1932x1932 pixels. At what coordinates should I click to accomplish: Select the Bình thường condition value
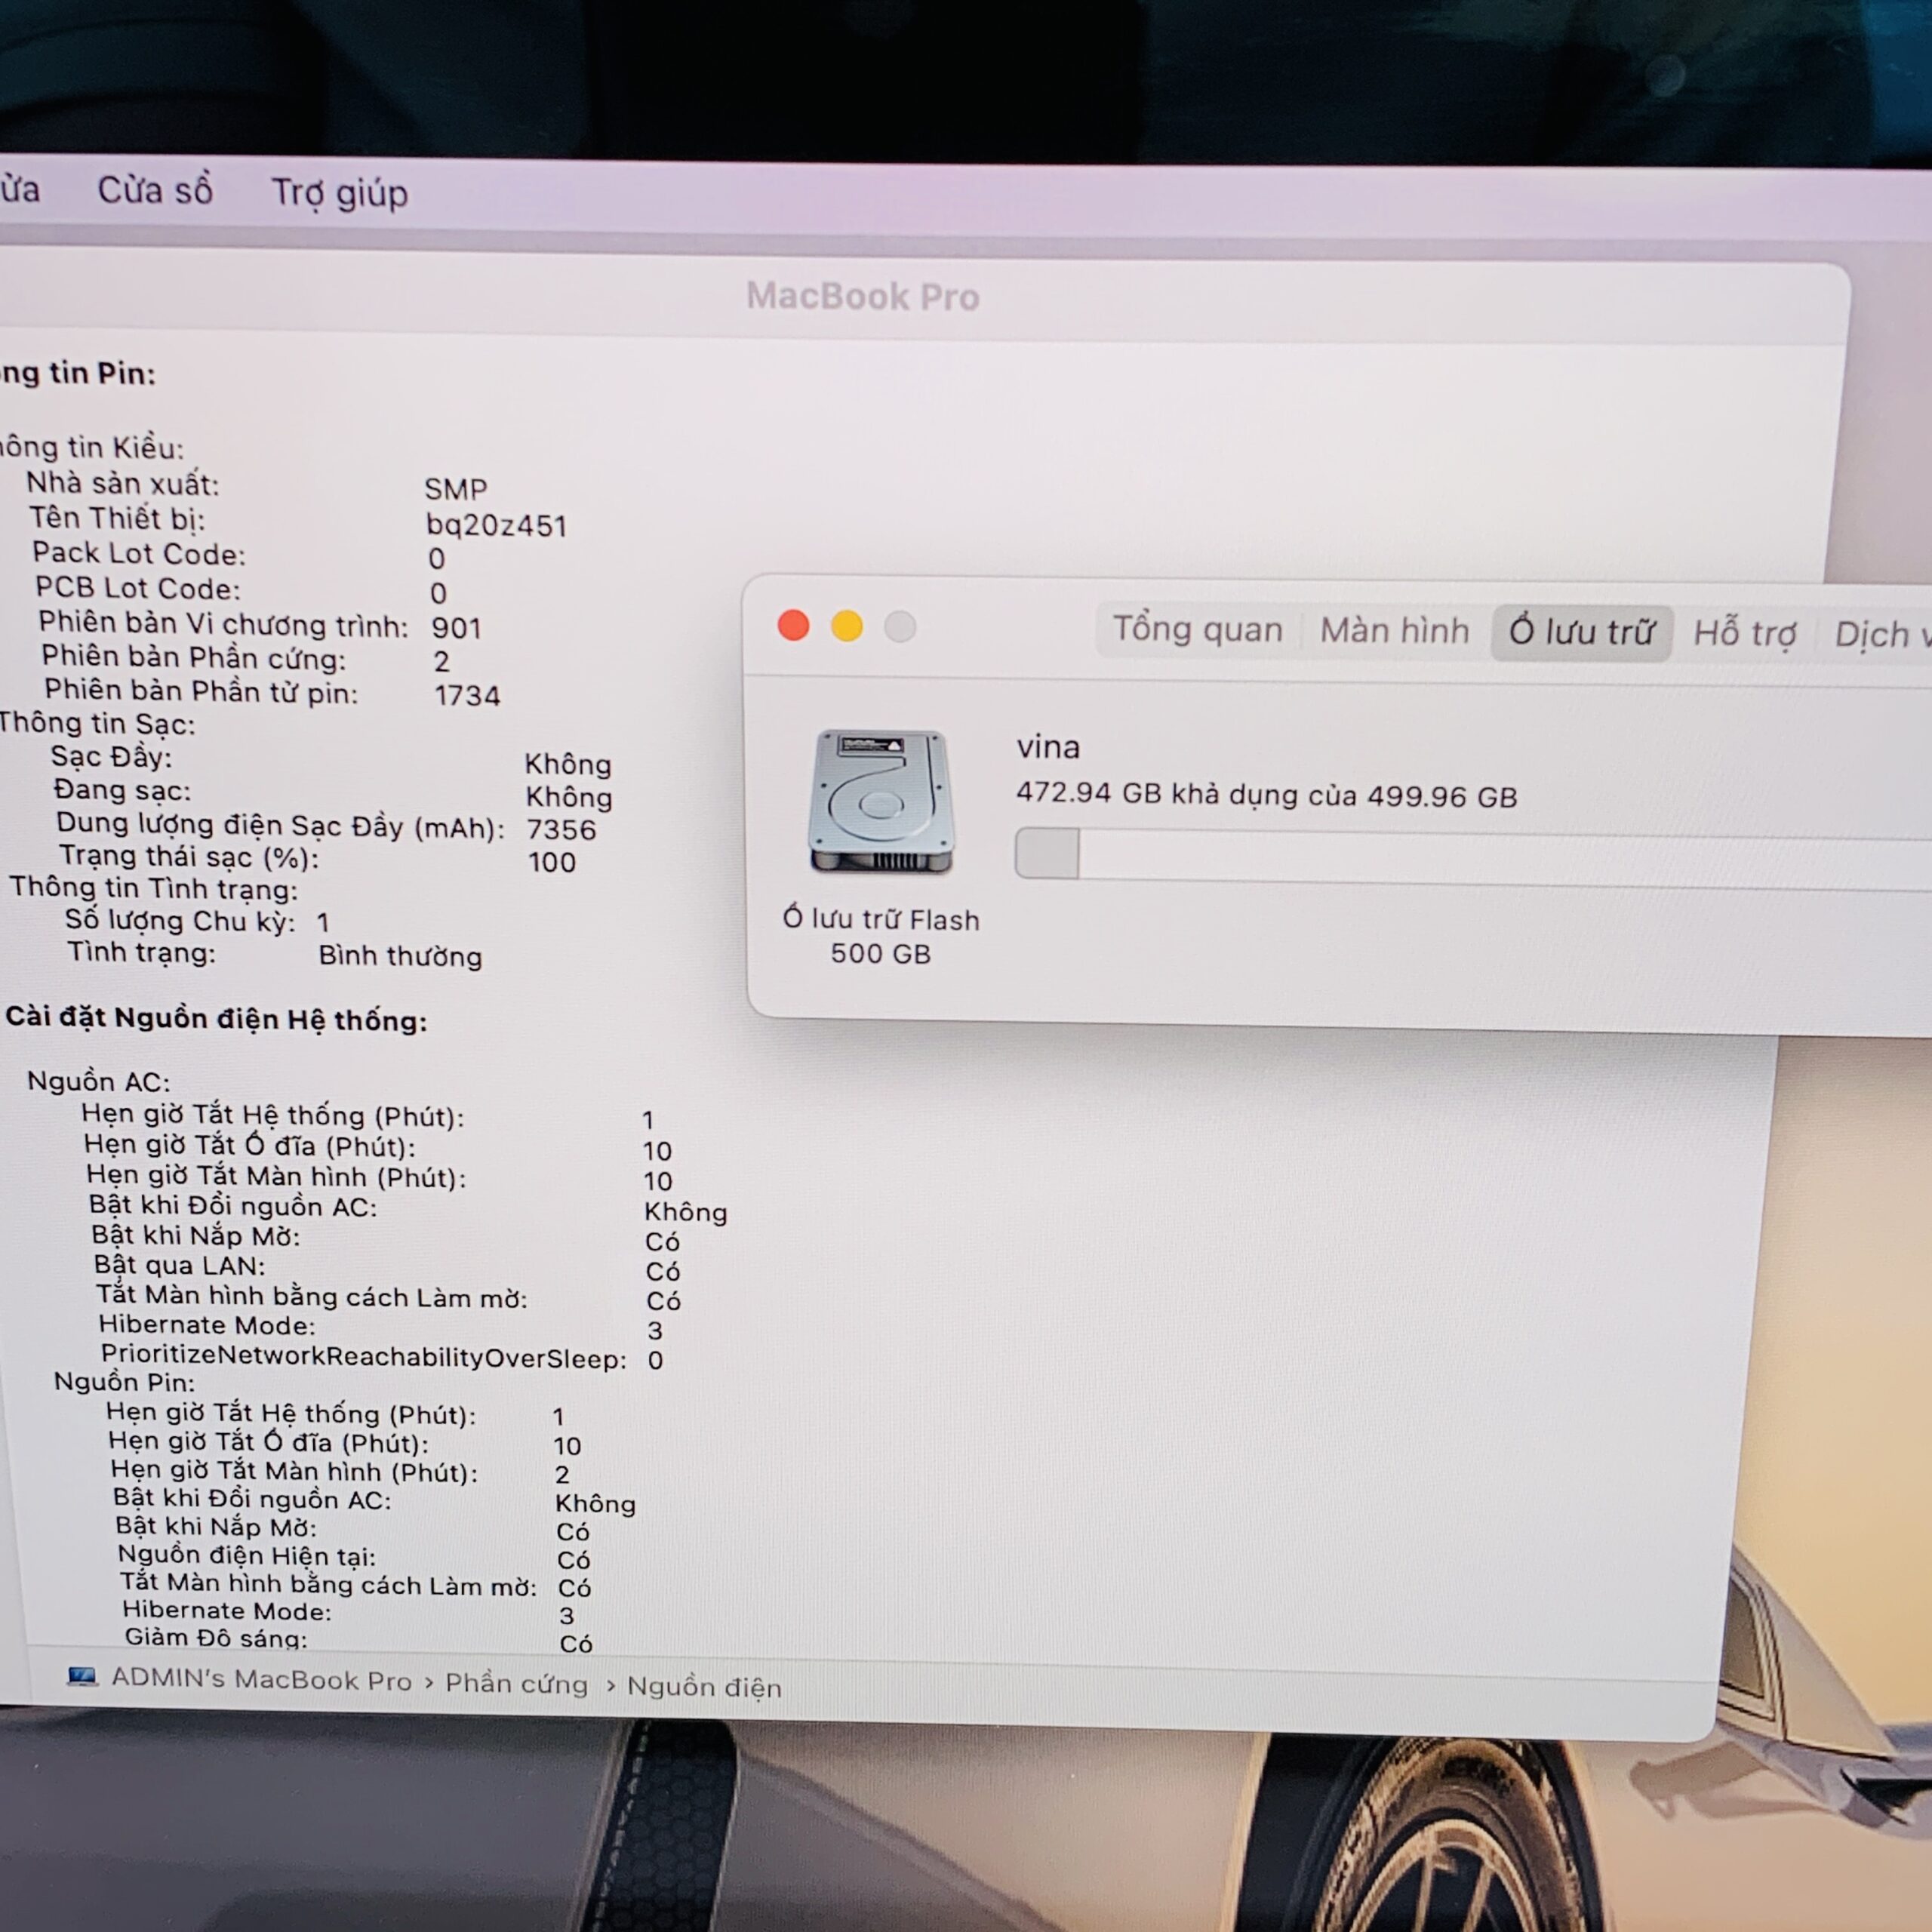400,956
